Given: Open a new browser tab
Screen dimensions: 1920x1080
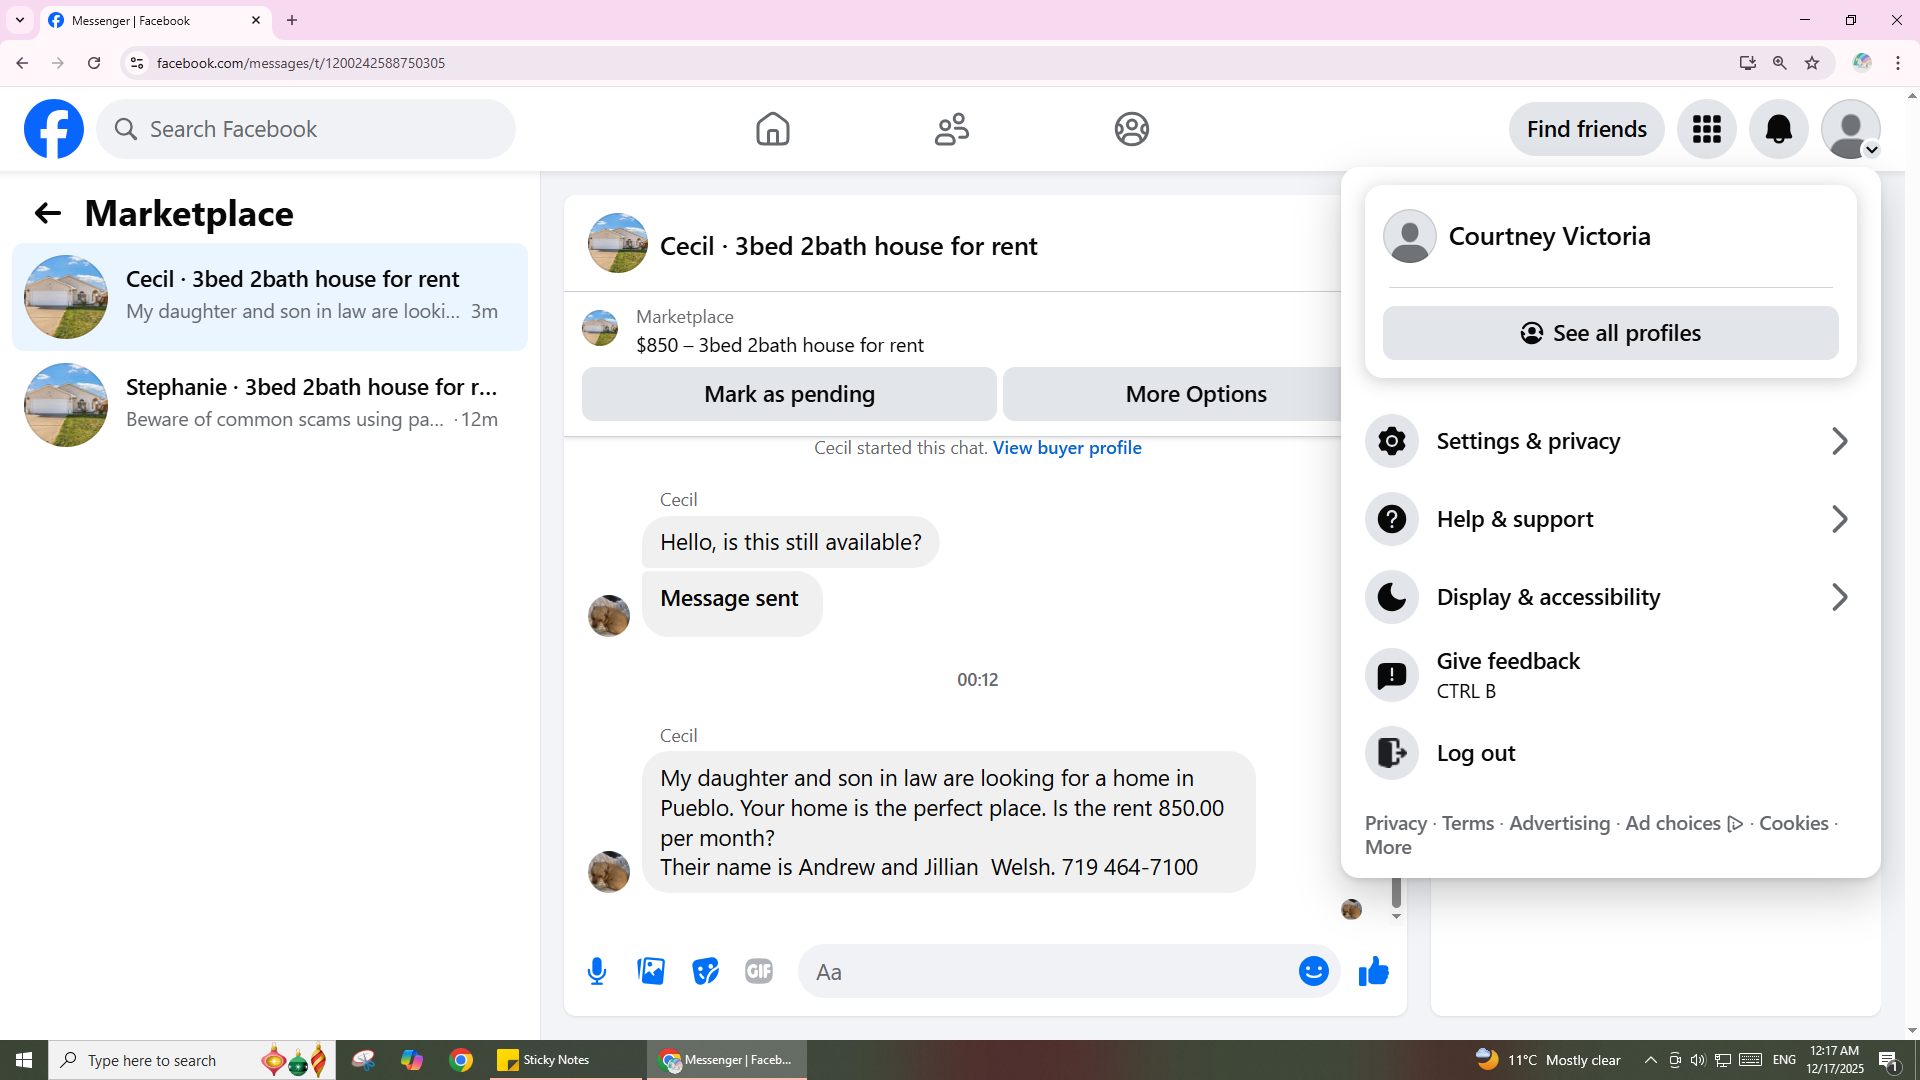Looking at the screenshot, I should pos(292,20).
